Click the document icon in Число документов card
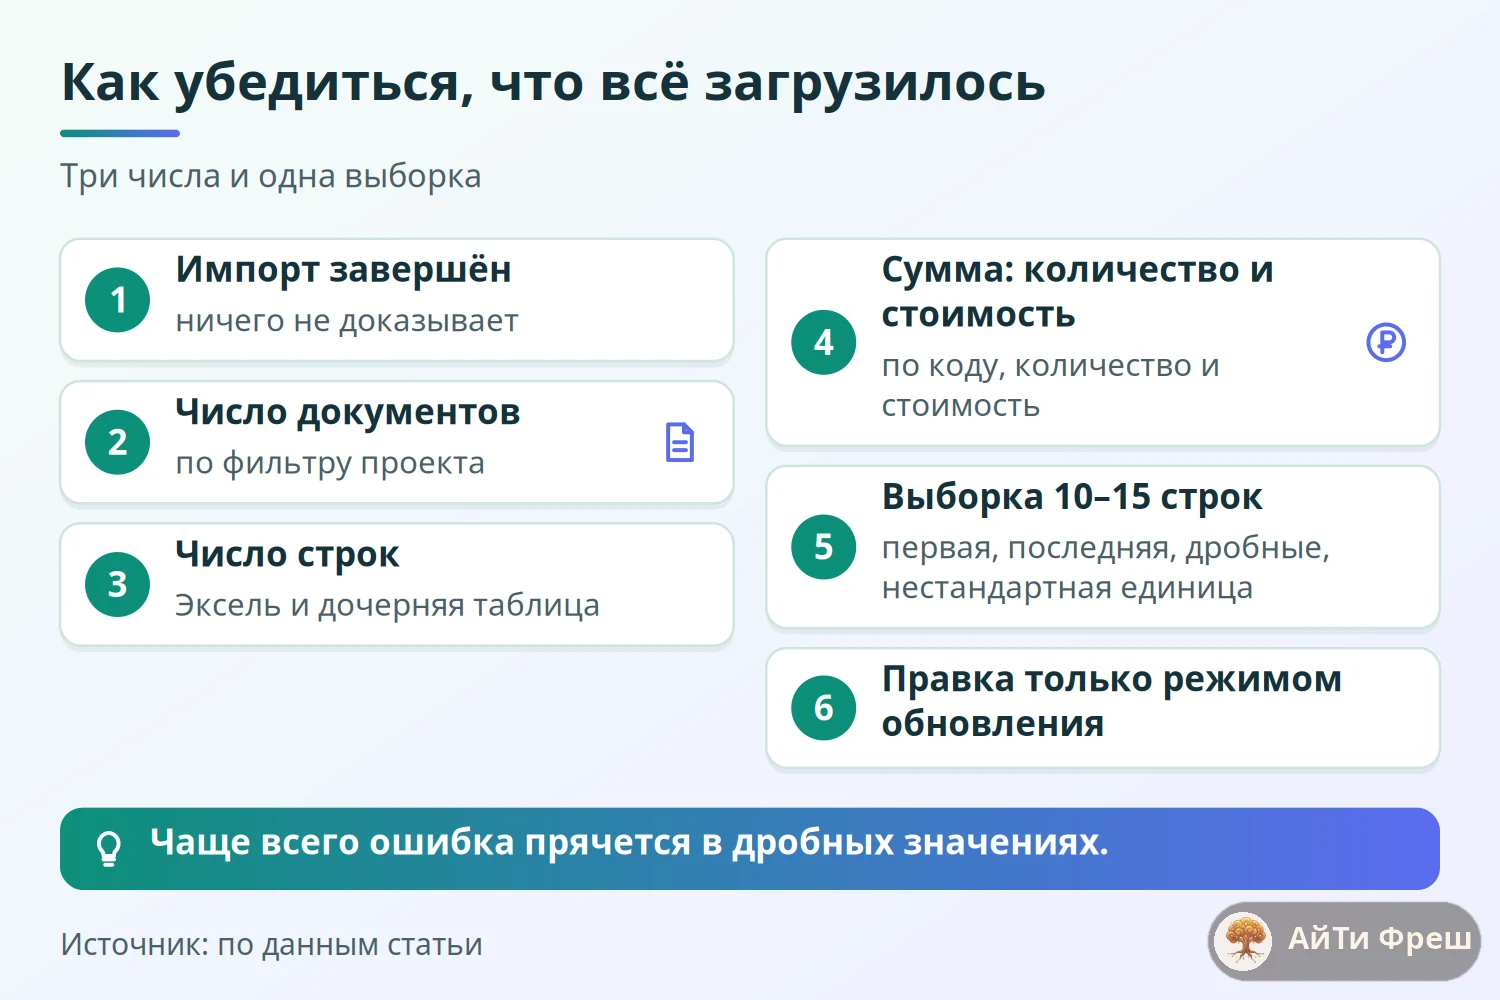 click(x=680, y=442)
